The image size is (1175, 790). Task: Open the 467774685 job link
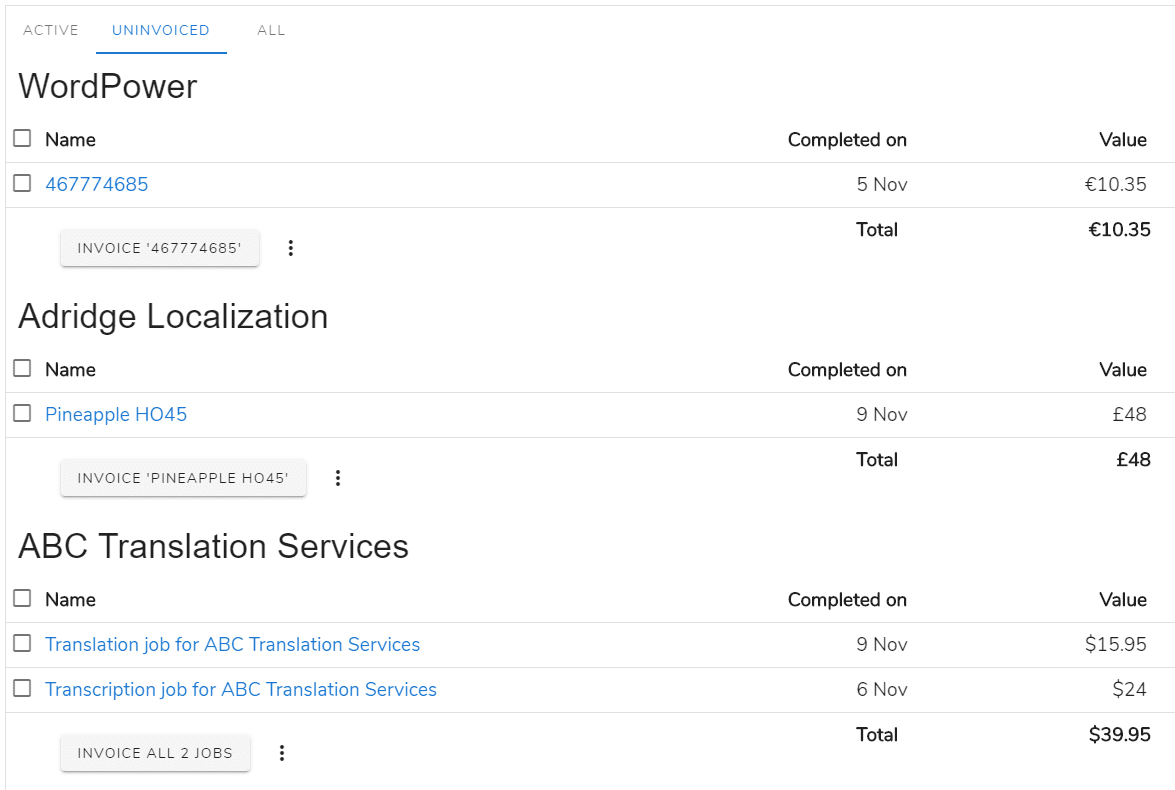[97, 184]
